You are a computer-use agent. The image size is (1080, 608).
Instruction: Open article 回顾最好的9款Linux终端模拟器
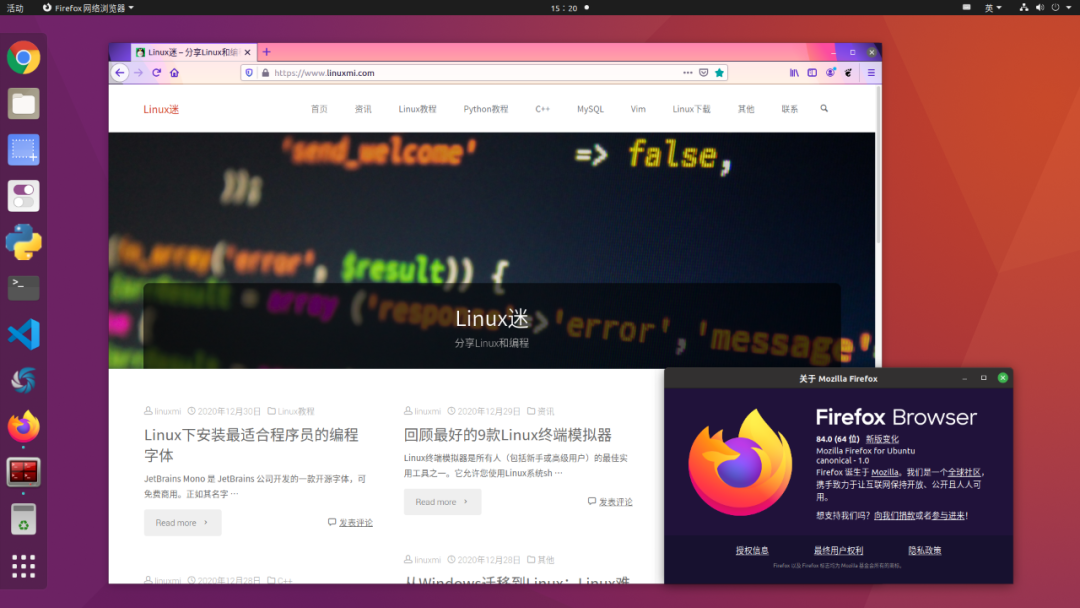pos(508,434)
